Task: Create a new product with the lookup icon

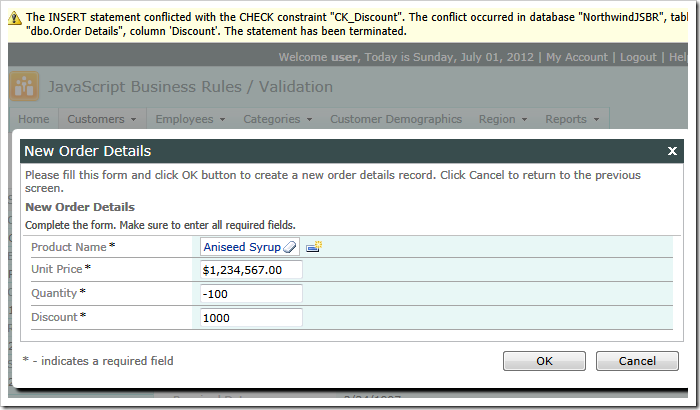Action: click(314, 247)
